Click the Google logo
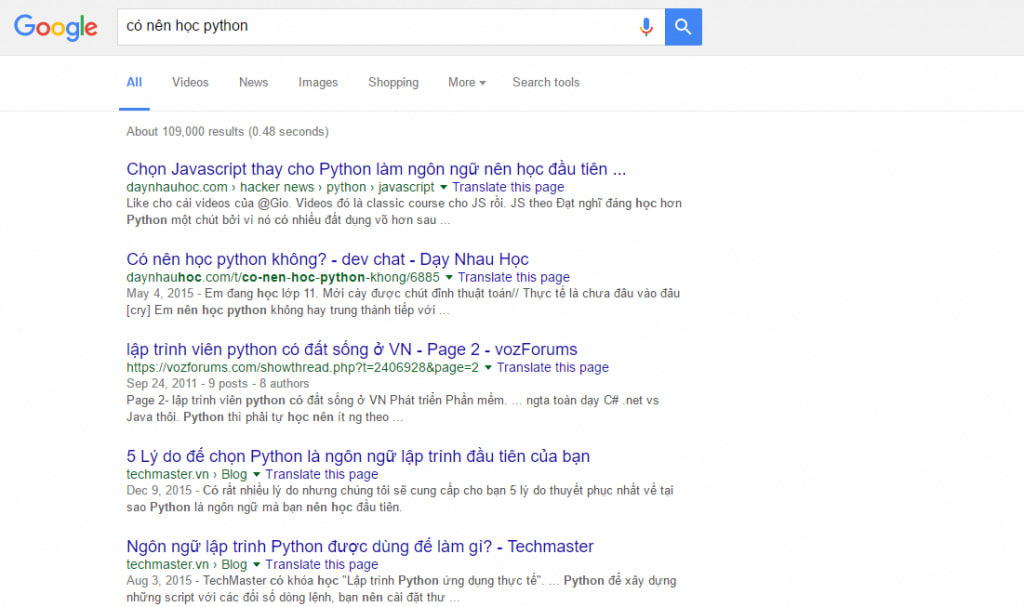This screenshot has width=1024, height=607. click(x=56, y=27)
